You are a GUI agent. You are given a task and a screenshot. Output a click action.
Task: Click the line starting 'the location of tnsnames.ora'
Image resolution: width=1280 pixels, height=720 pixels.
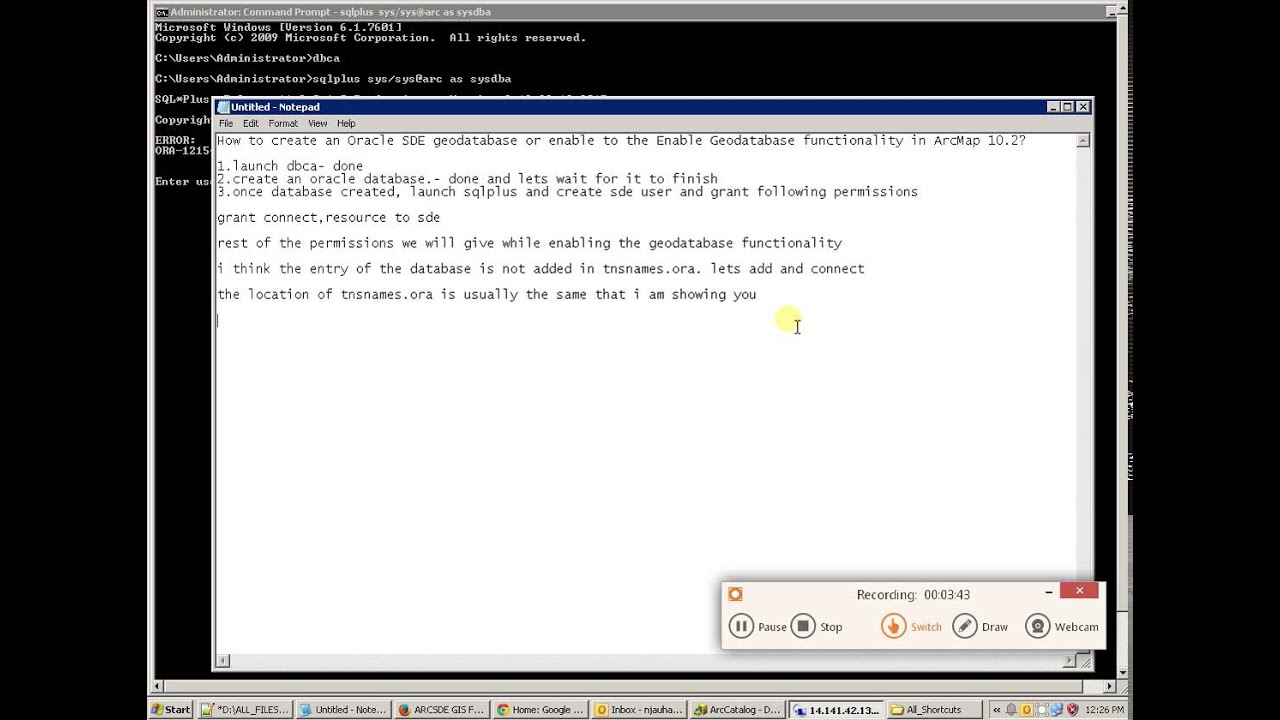[x=487, y=294]
